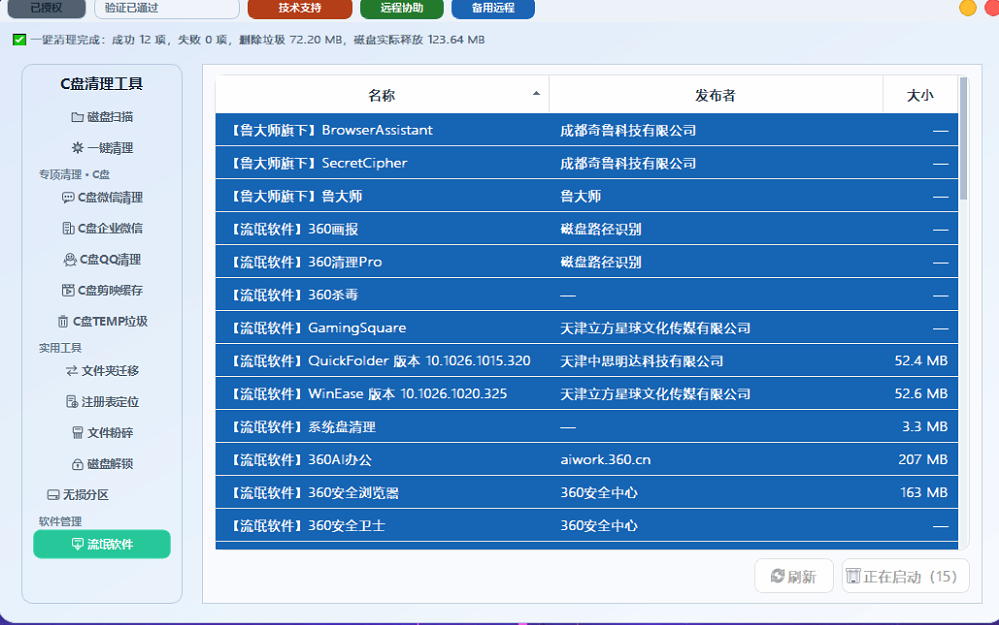Image resolution: width=999 pixels, height=625 pixels.
Task: Select row 360清理Pro
Action: [x=587, y=262]
